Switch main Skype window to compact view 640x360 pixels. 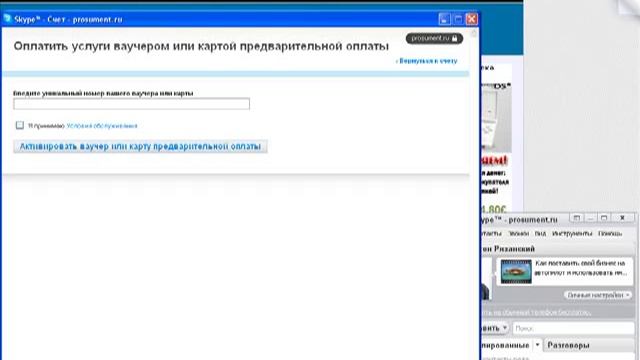[x=576, y=218]
